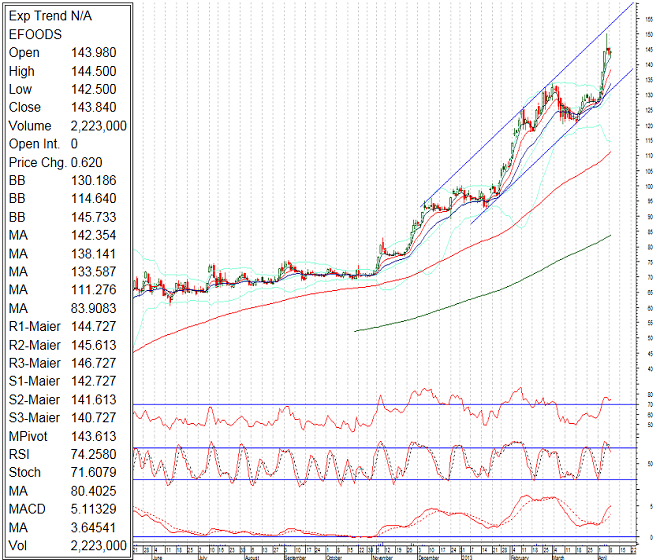Click the Close value 143.840
This screenshot has width=660, height=560.
[x=97, y=107]
